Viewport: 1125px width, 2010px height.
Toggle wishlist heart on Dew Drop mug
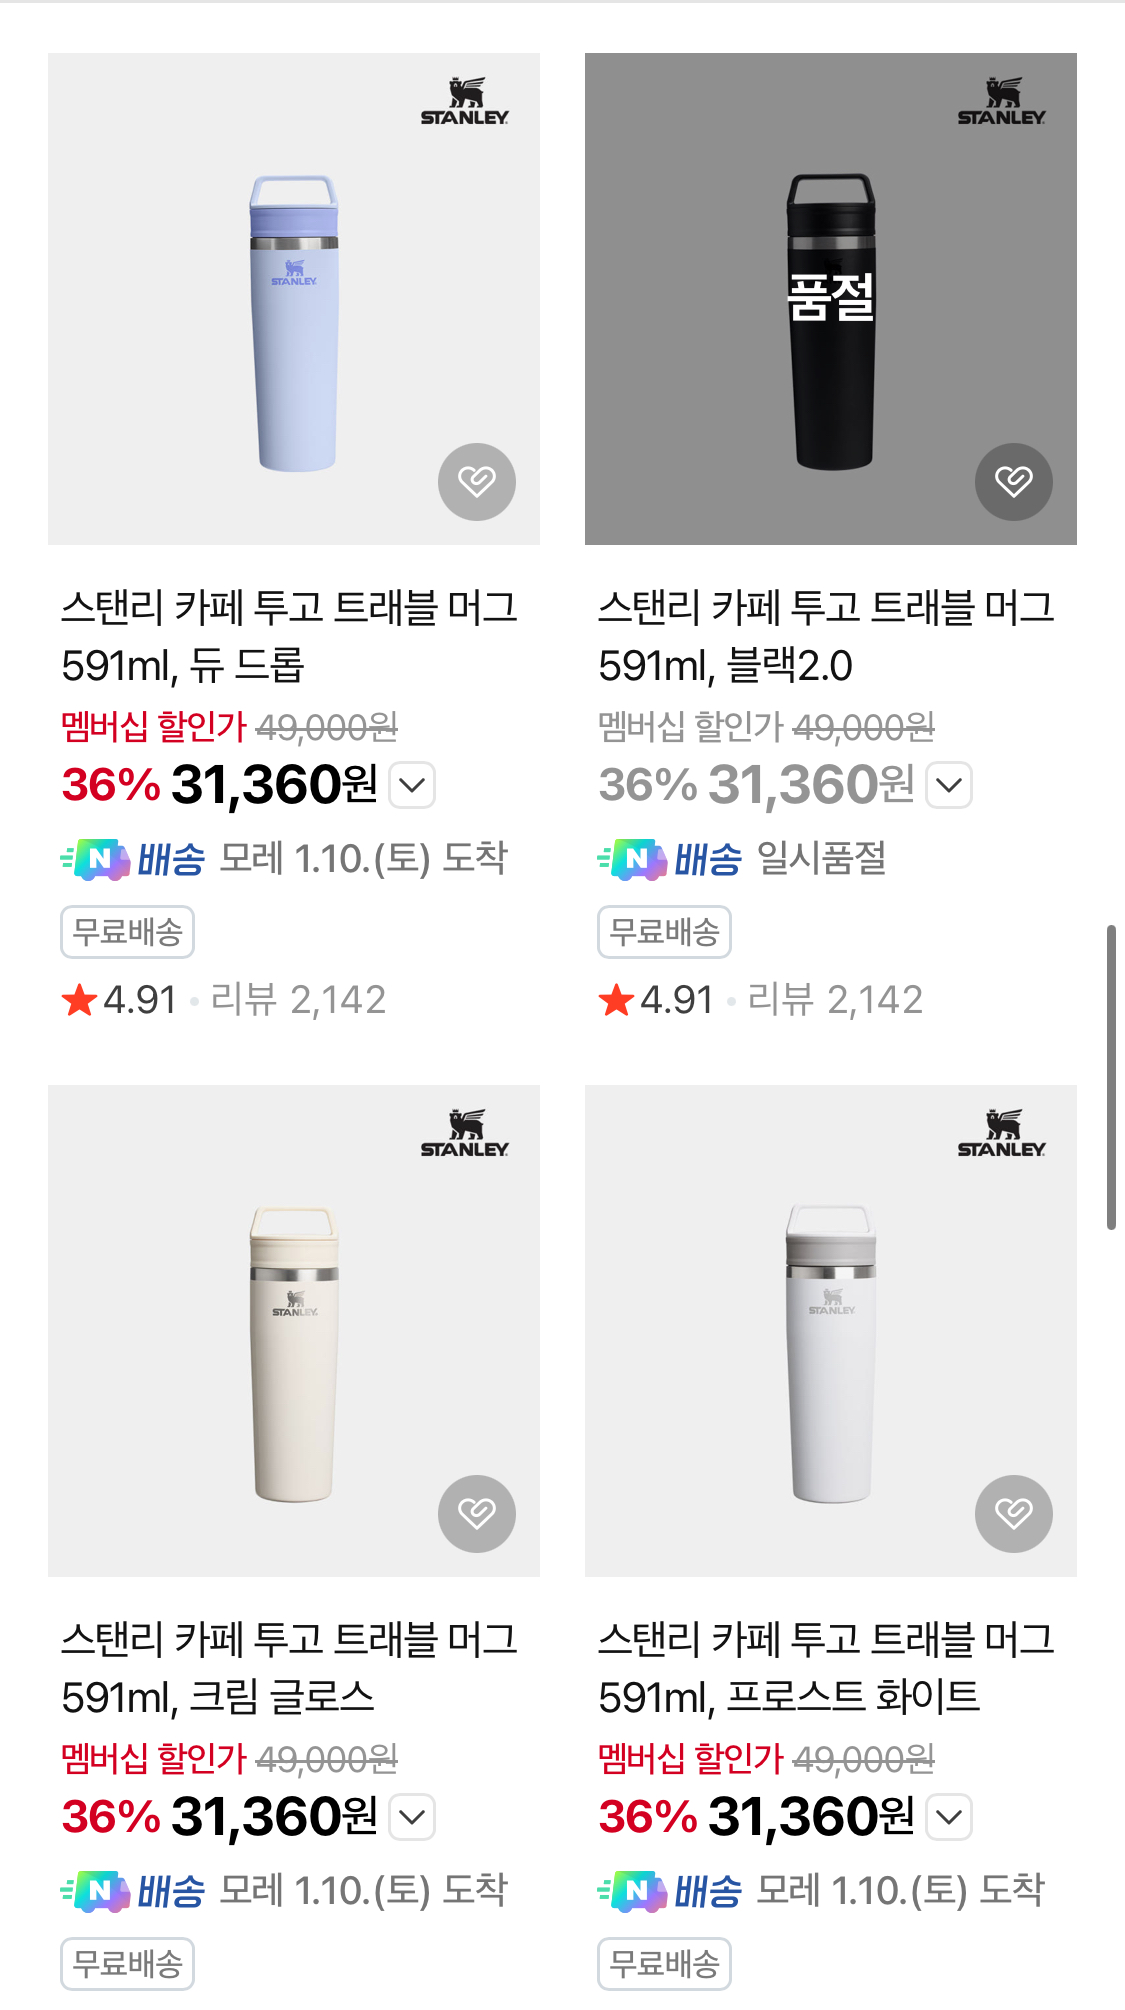(x=477, y=482)
